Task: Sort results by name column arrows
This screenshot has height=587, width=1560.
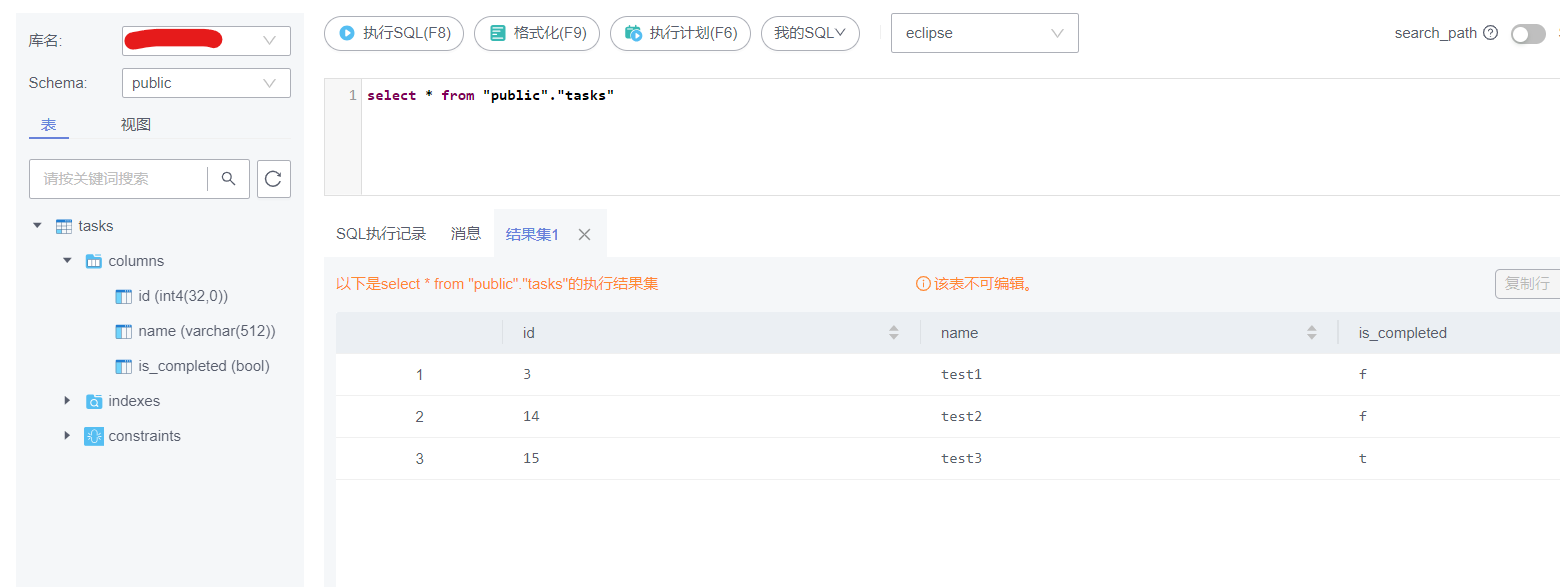Action: click(x=1312, y=333)
